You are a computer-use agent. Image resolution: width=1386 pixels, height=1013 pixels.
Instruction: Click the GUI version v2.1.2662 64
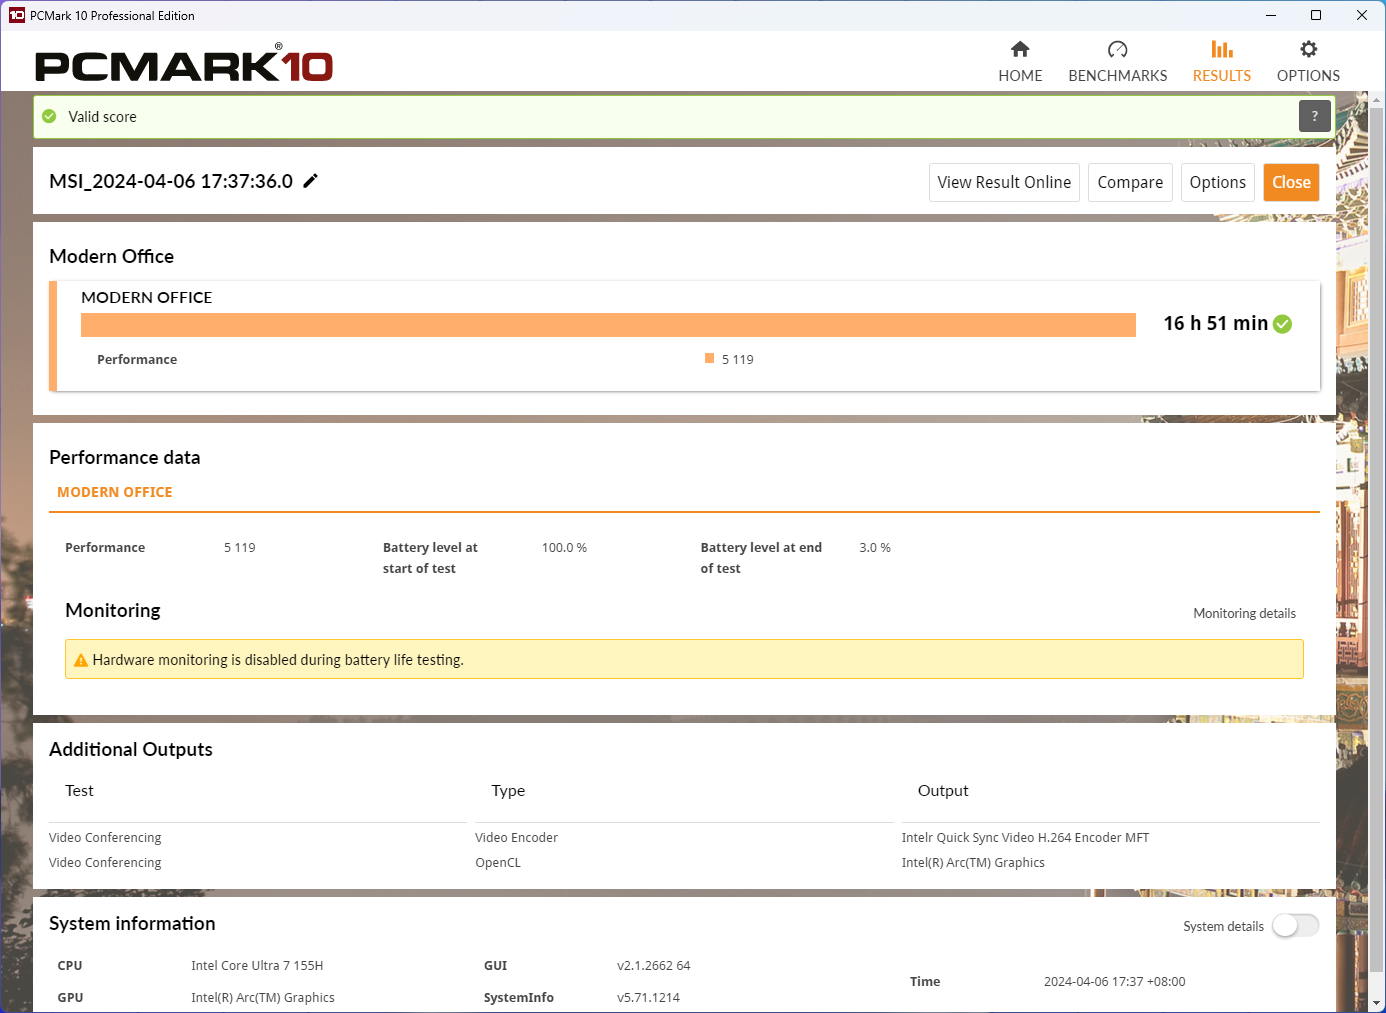pos(654,965)
